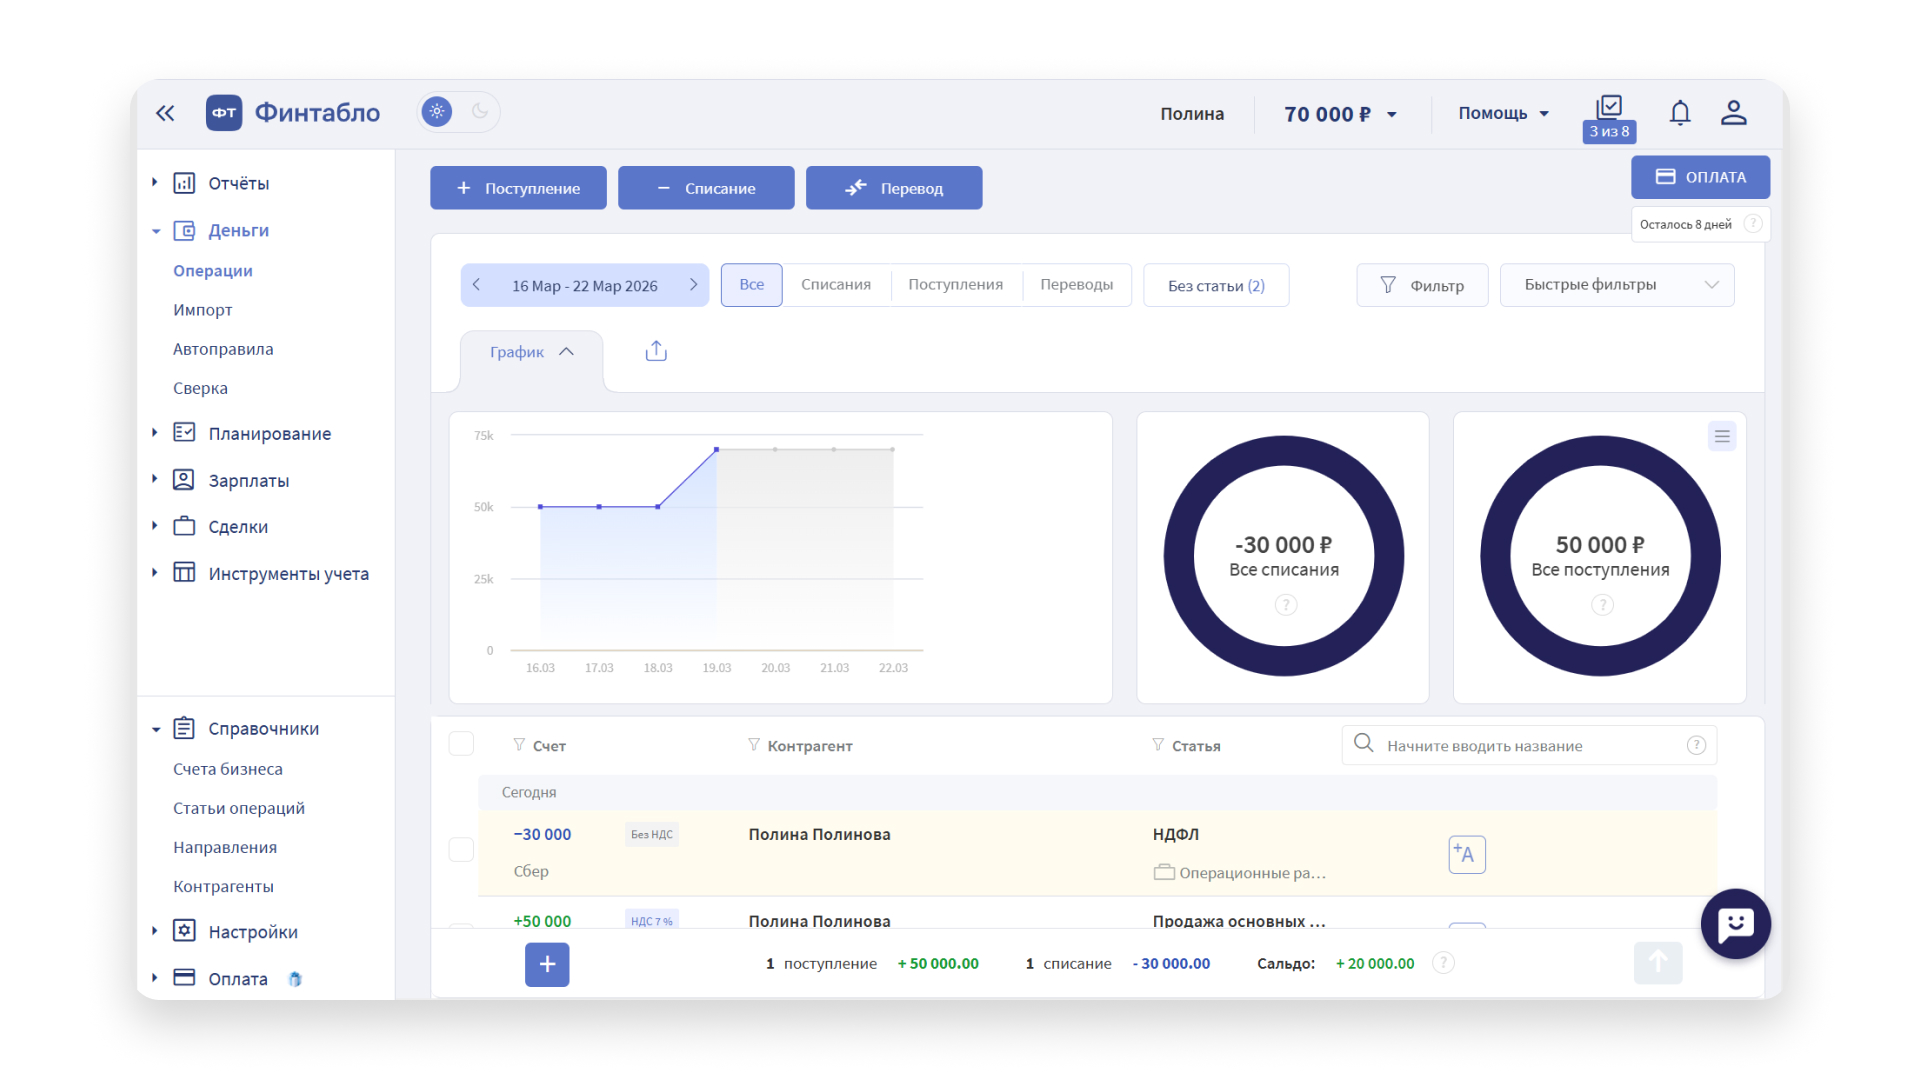Open the Быстрые фильтры dropdown
Image resolution: width=1920 pixels, height=1080 pixels.
tap(1617, 285)
